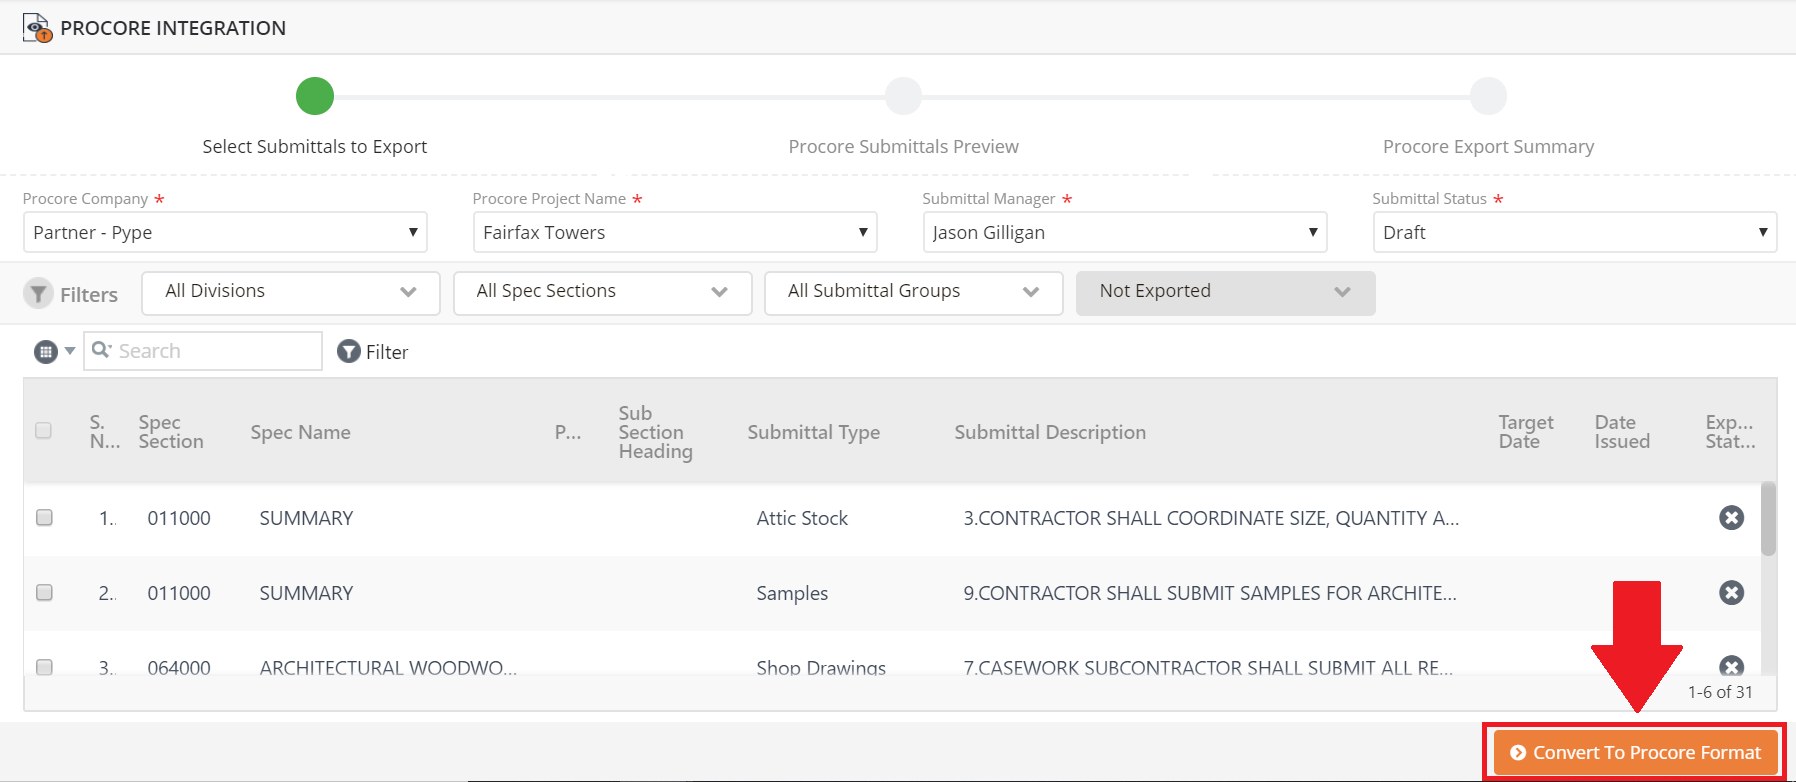Check the row 1 Attic Stock submittal
Viewport: 1796px width, 782px height.
[44, 518]
